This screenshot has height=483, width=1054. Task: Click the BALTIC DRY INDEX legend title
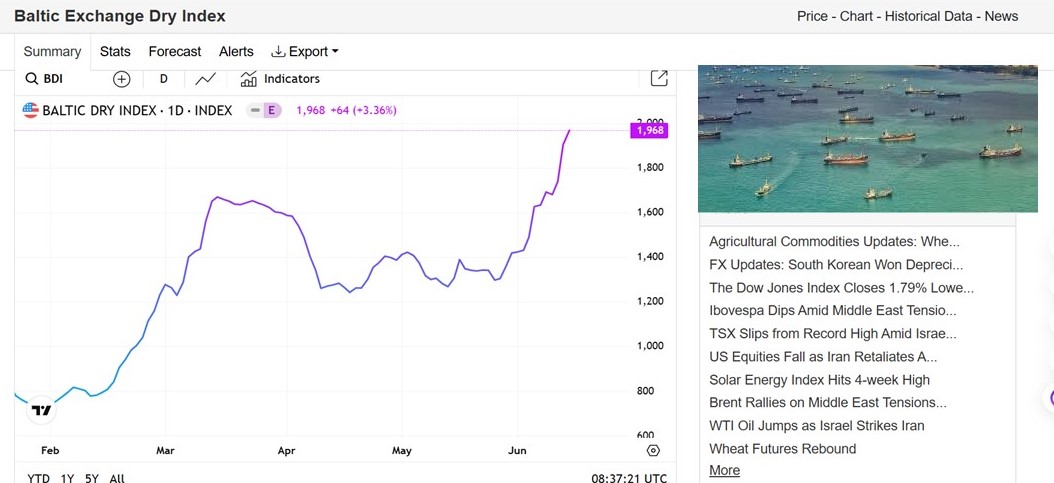coord(137,110)
